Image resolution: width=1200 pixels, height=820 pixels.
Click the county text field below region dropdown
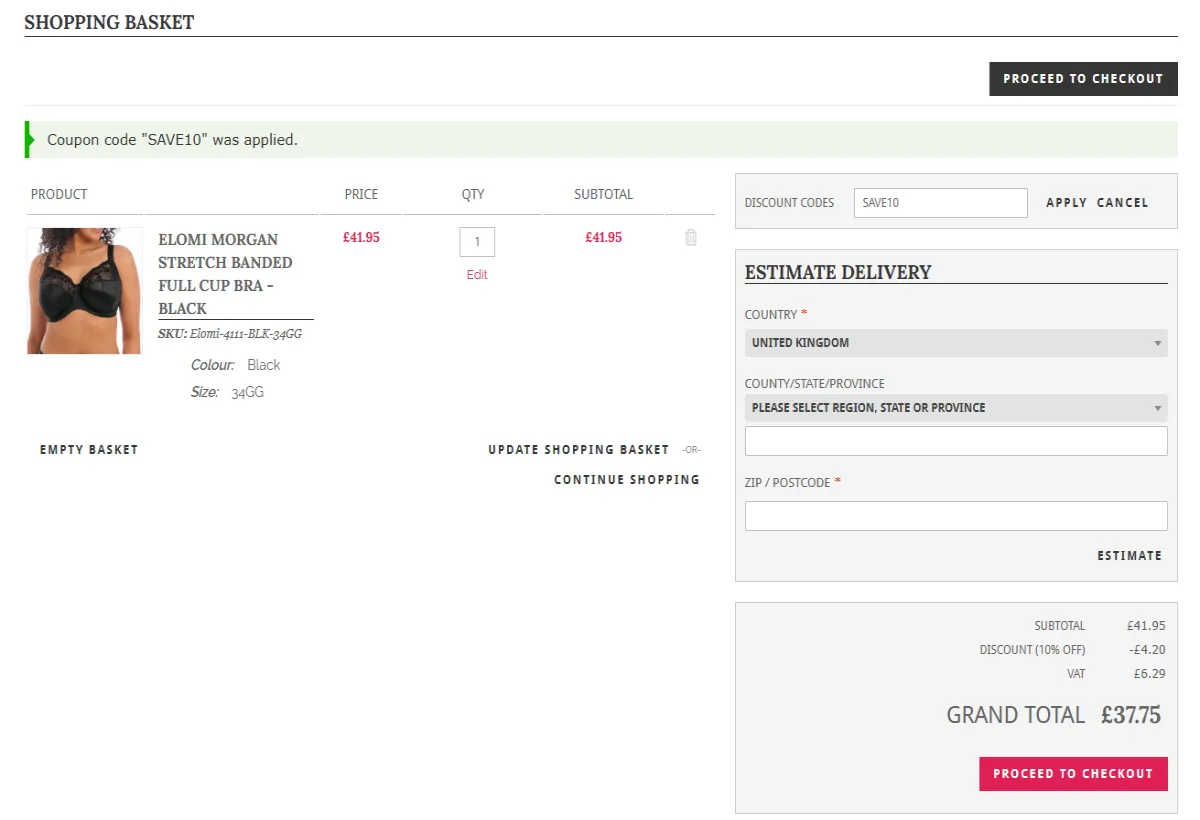pyautogui.click(x=955, y=441)
